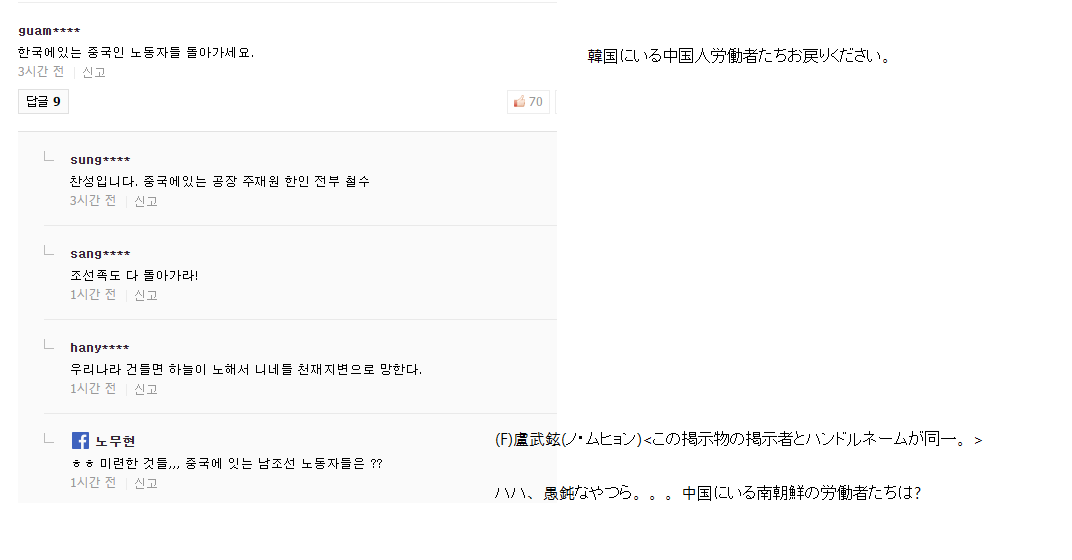Click reply arrow icon beside sung**** comment

tap(47, 157)
